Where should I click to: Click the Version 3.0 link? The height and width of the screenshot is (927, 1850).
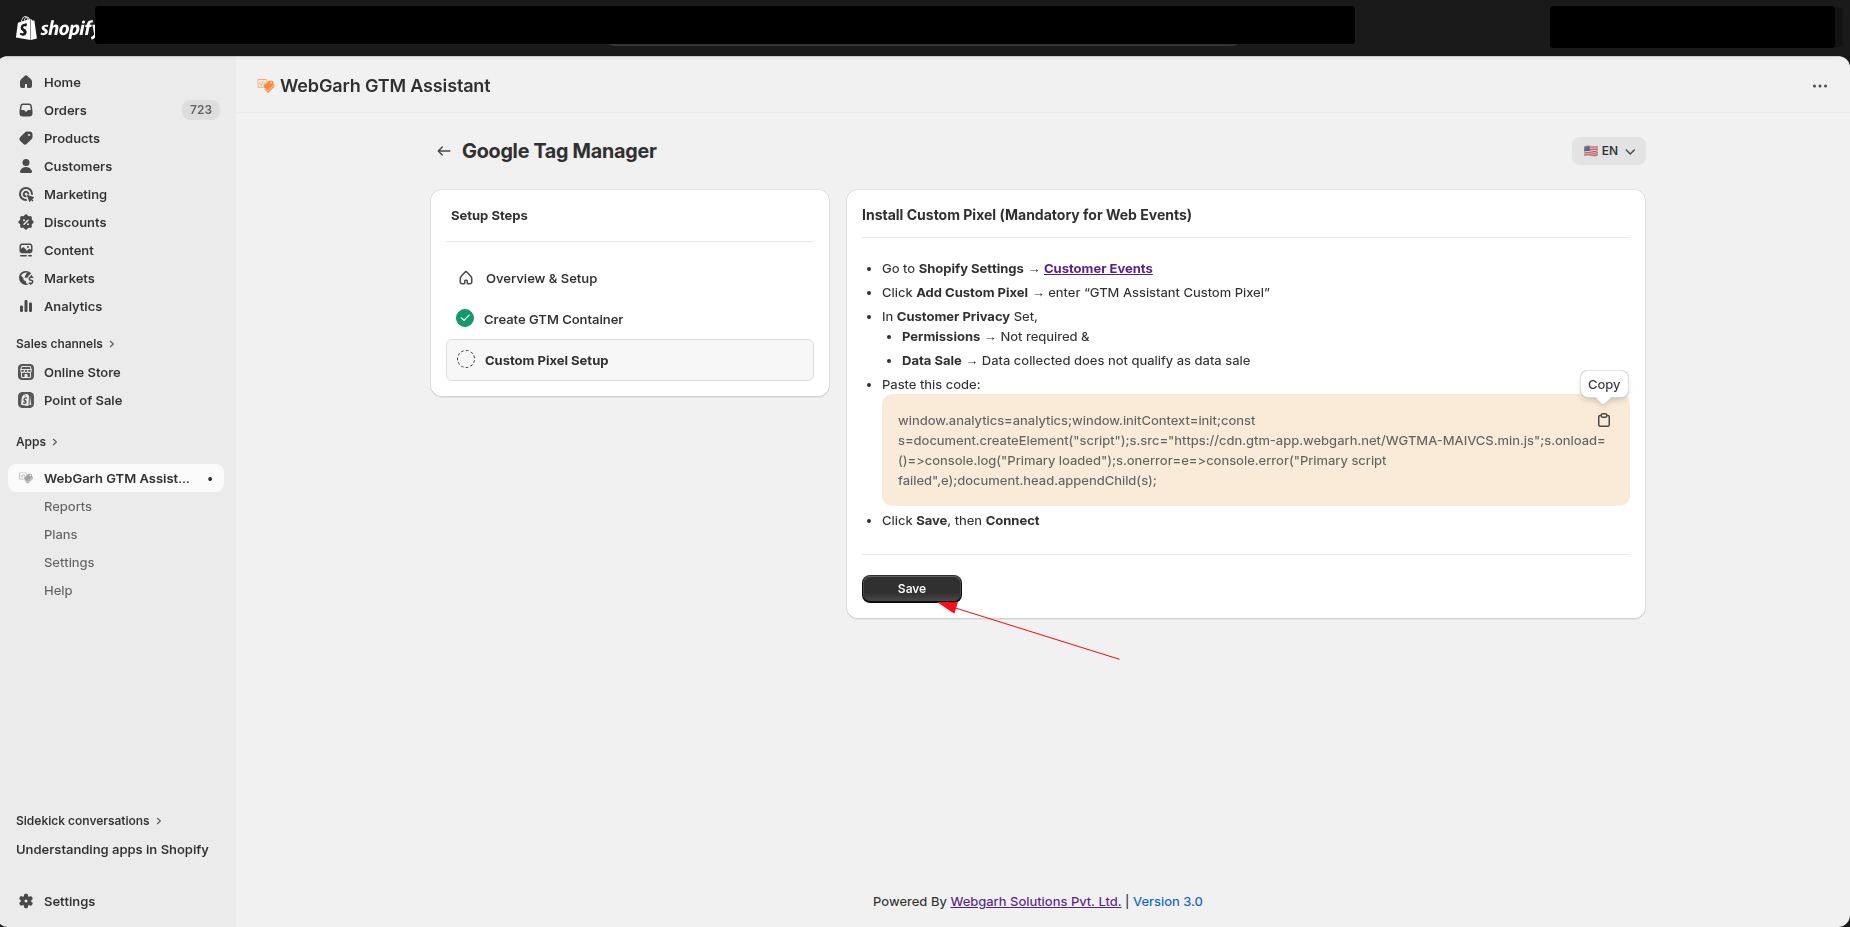pos(1168,901)
